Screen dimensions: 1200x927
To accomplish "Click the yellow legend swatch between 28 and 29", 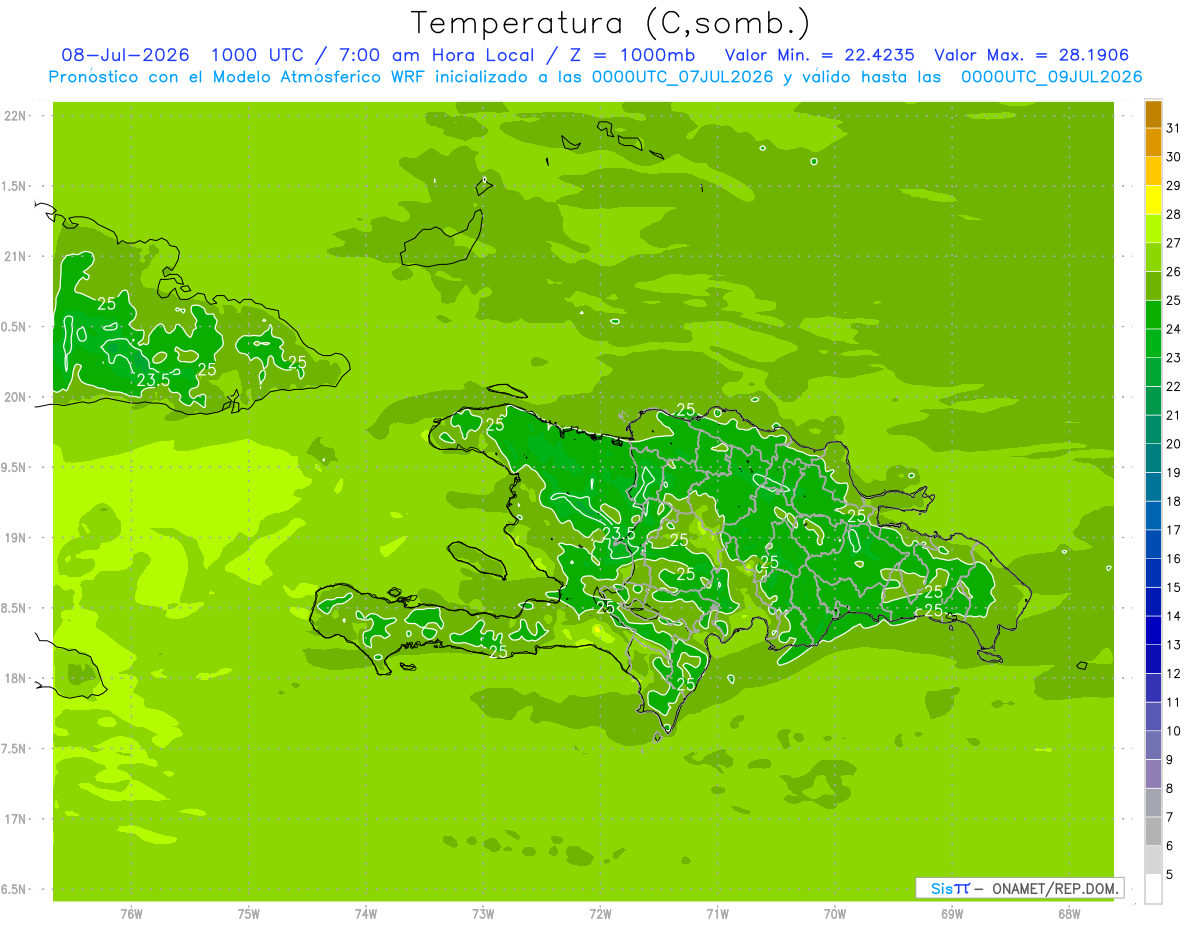I will (1153, 200).
